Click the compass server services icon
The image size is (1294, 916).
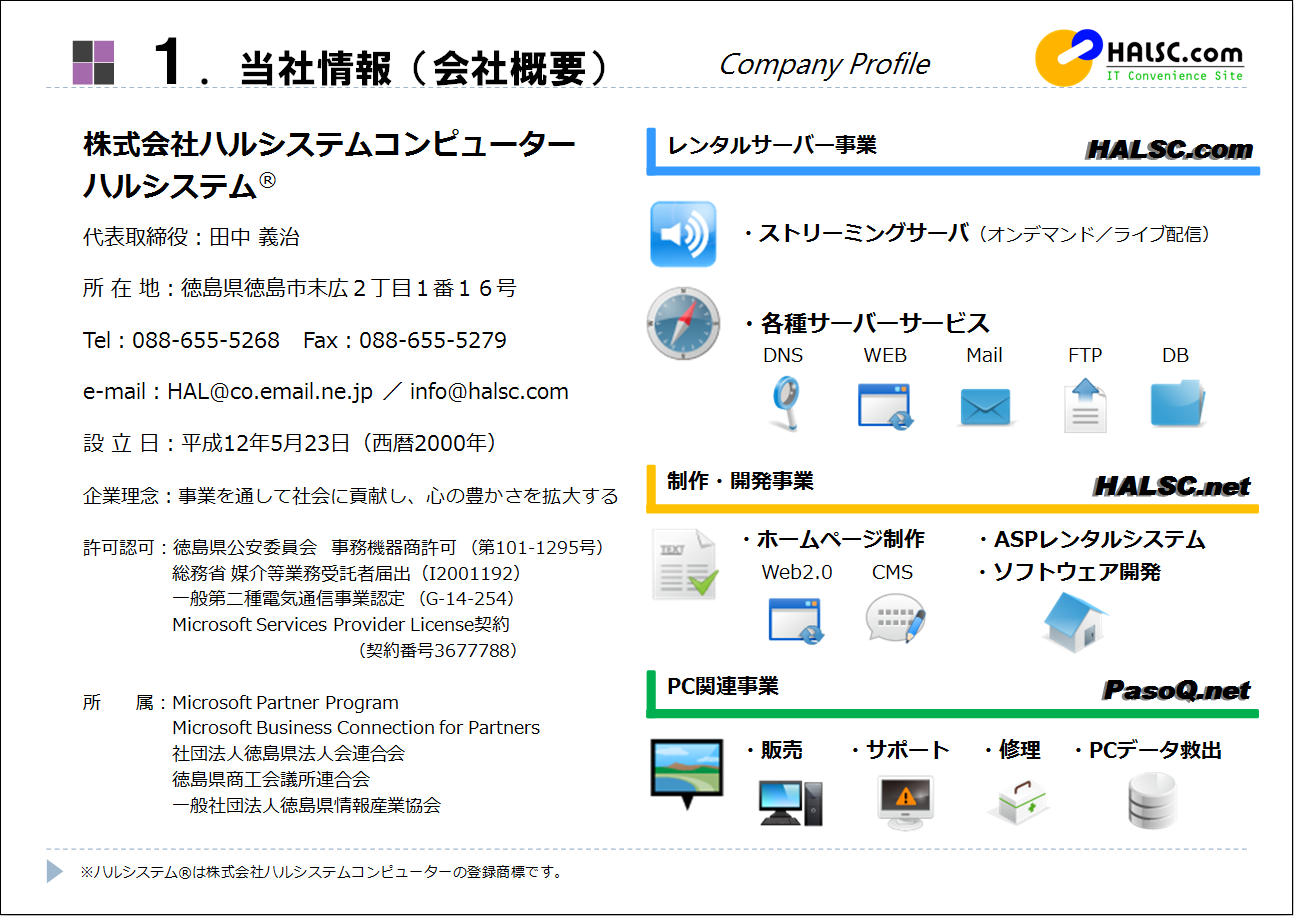click(x=683, y=323)
